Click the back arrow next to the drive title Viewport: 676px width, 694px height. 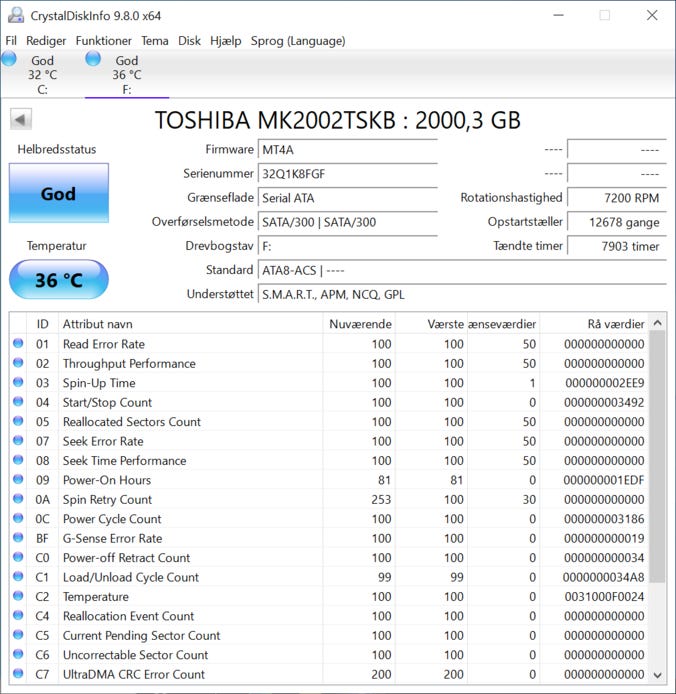click(20, 120)
